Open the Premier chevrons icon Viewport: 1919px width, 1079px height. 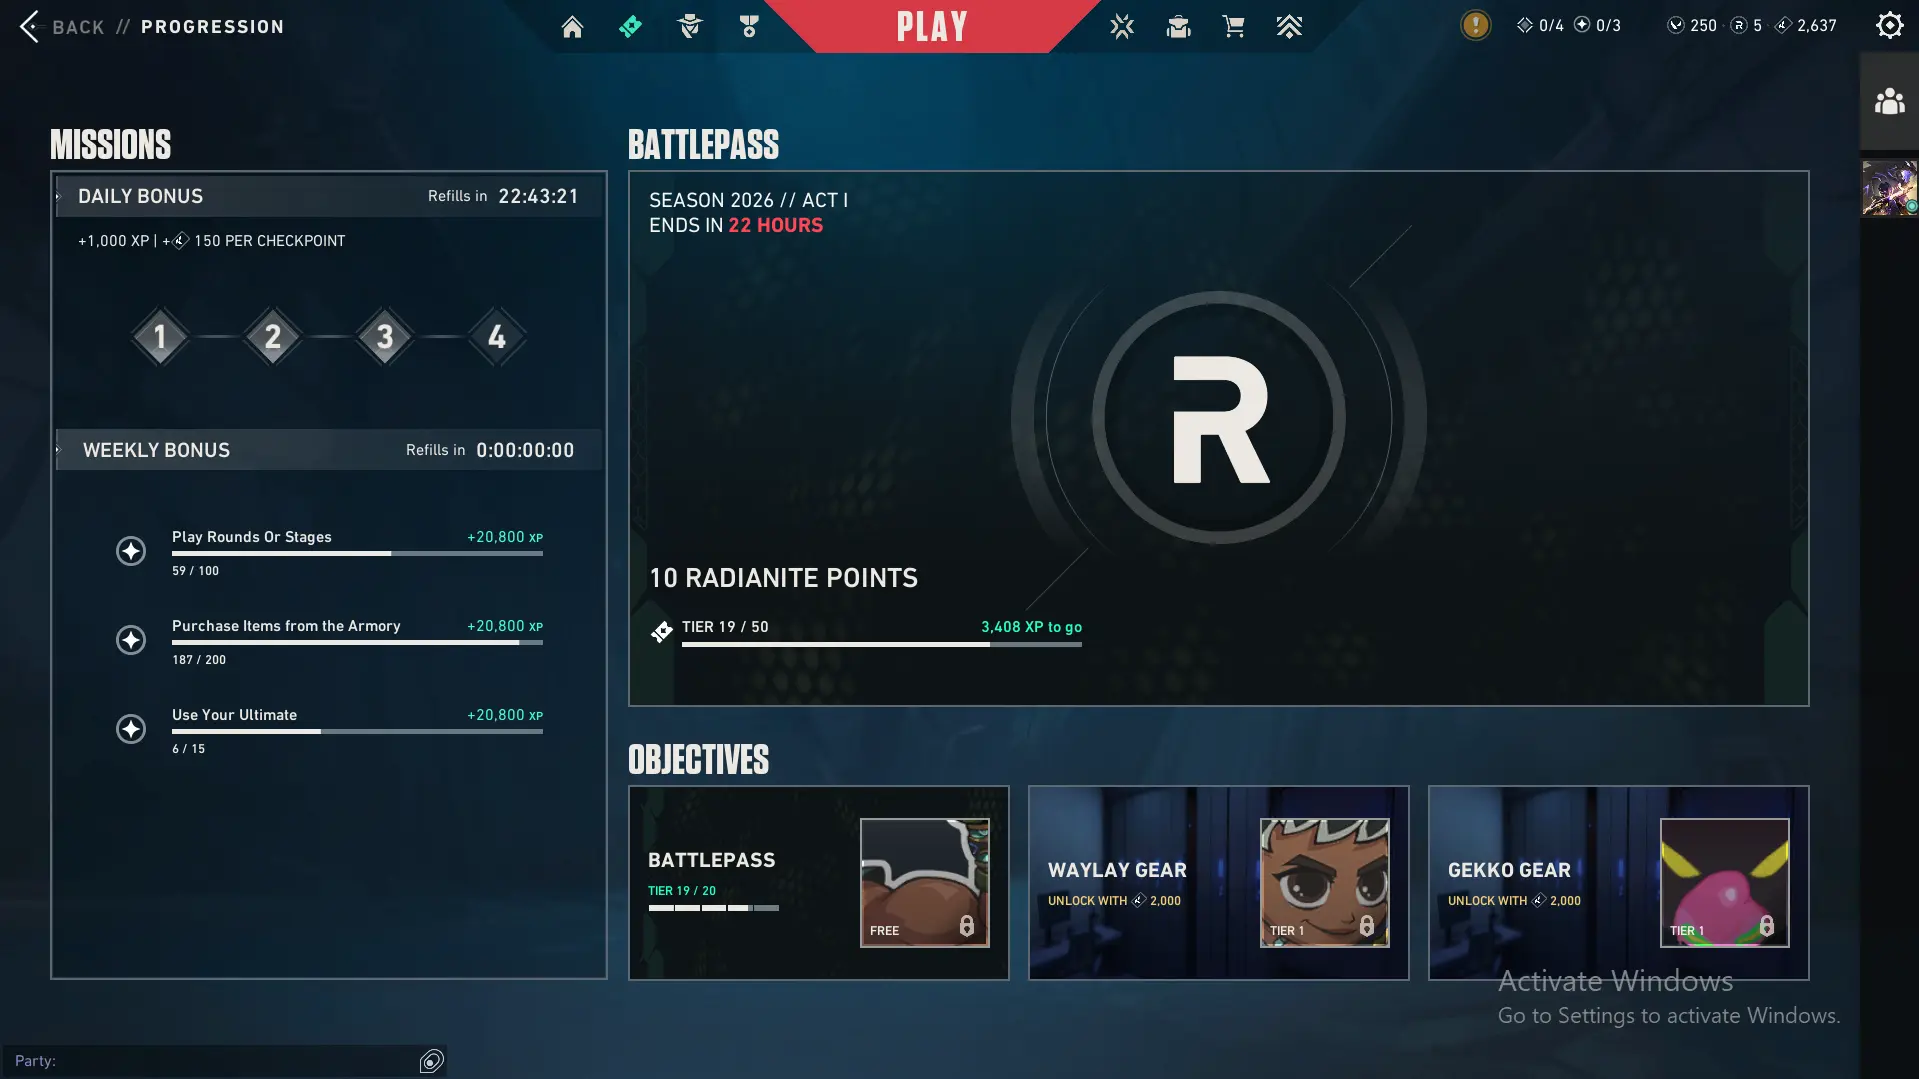[x=1289, y=27]
